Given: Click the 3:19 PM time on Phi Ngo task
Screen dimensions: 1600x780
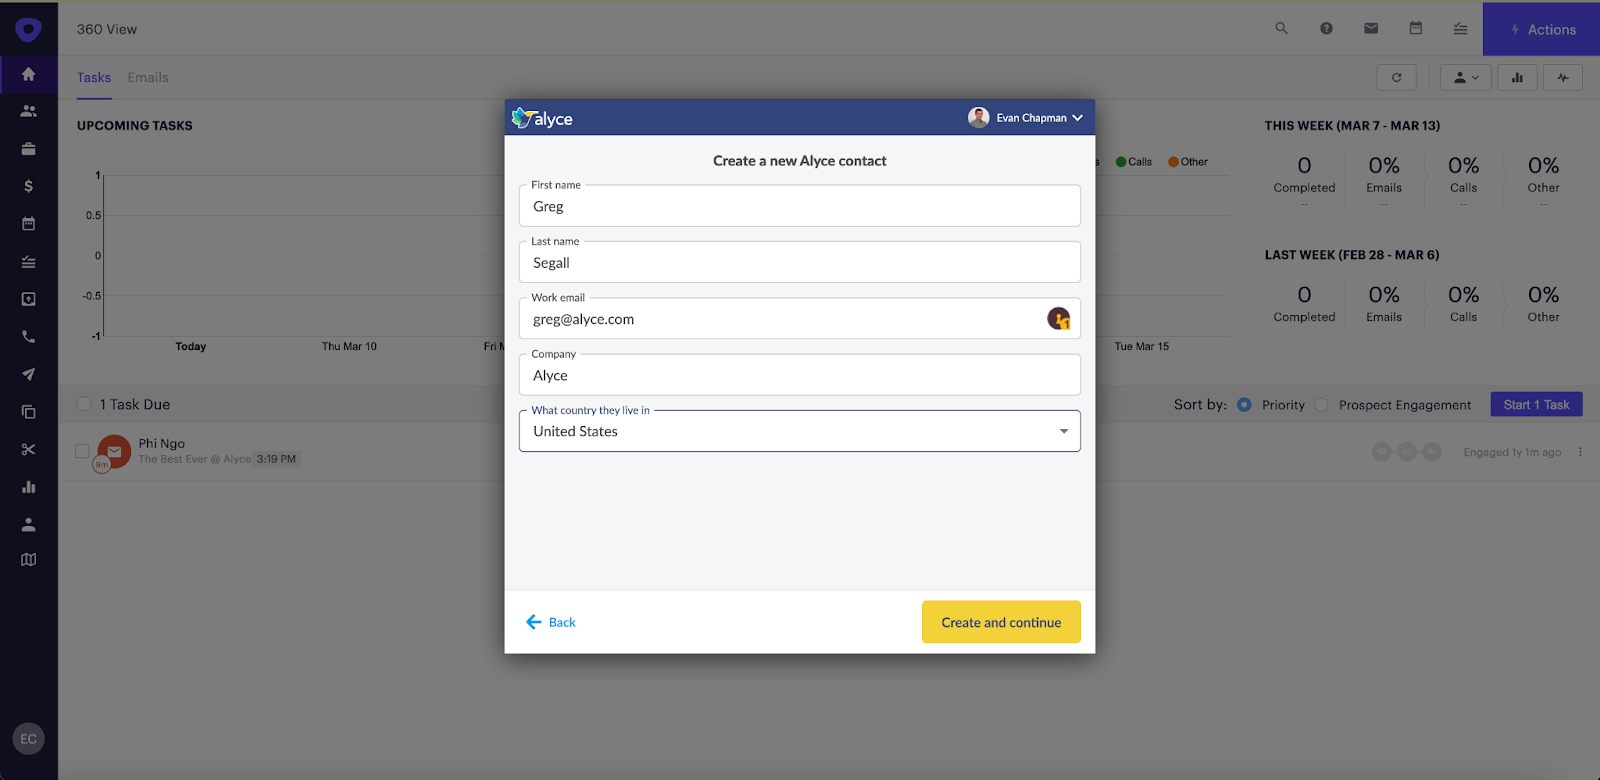Looking at the screenshot, I should point(276,459).
